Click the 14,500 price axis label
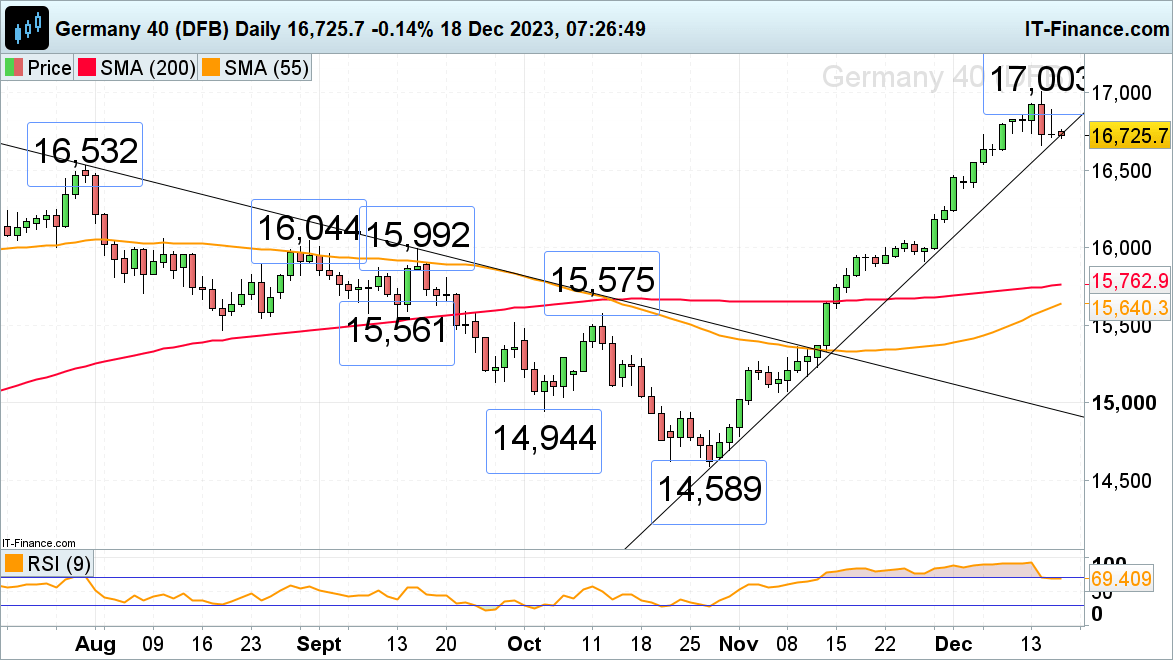 1121,480
